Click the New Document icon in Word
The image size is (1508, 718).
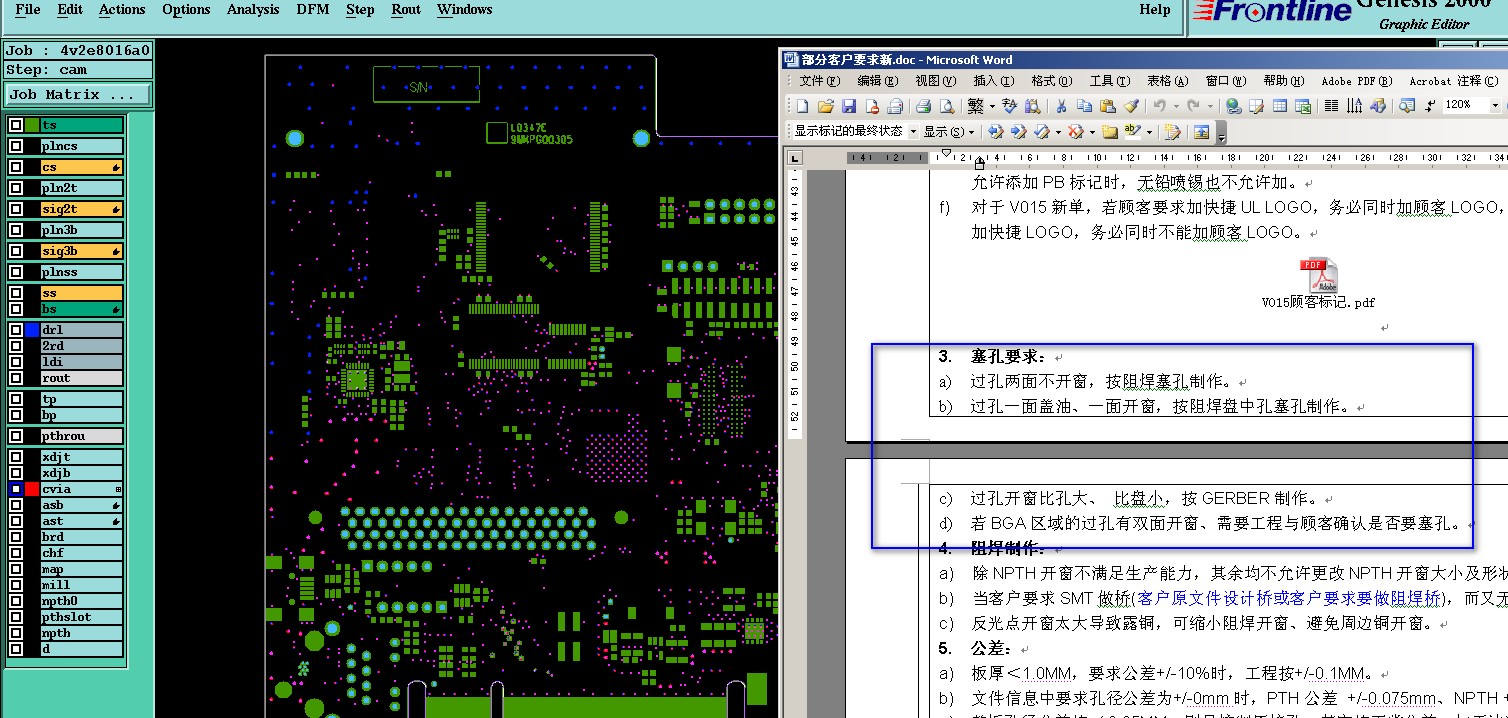(802, 106)
